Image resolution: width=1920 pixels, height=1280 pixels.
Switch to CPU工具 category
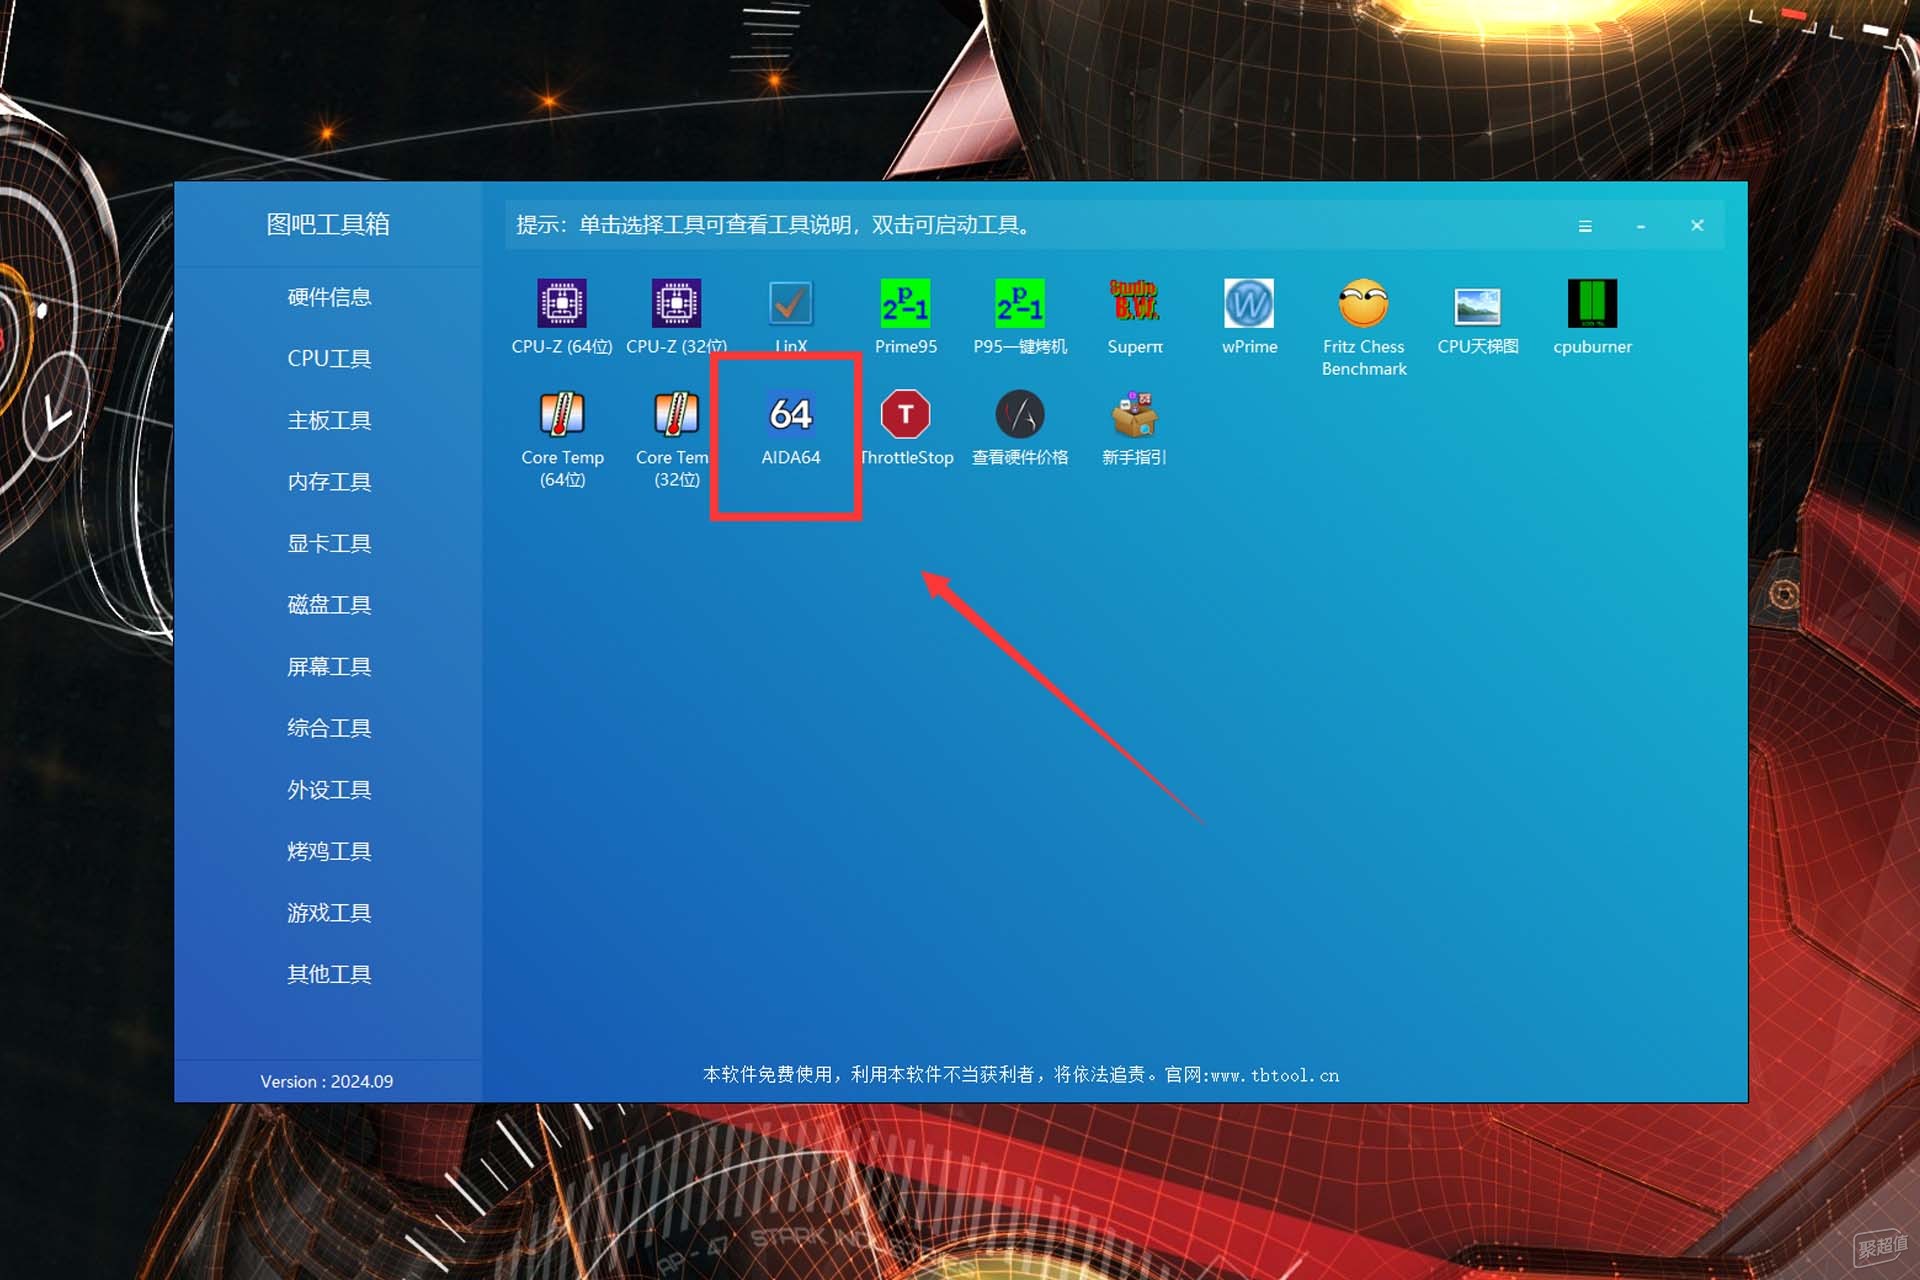tap(329, 358)
